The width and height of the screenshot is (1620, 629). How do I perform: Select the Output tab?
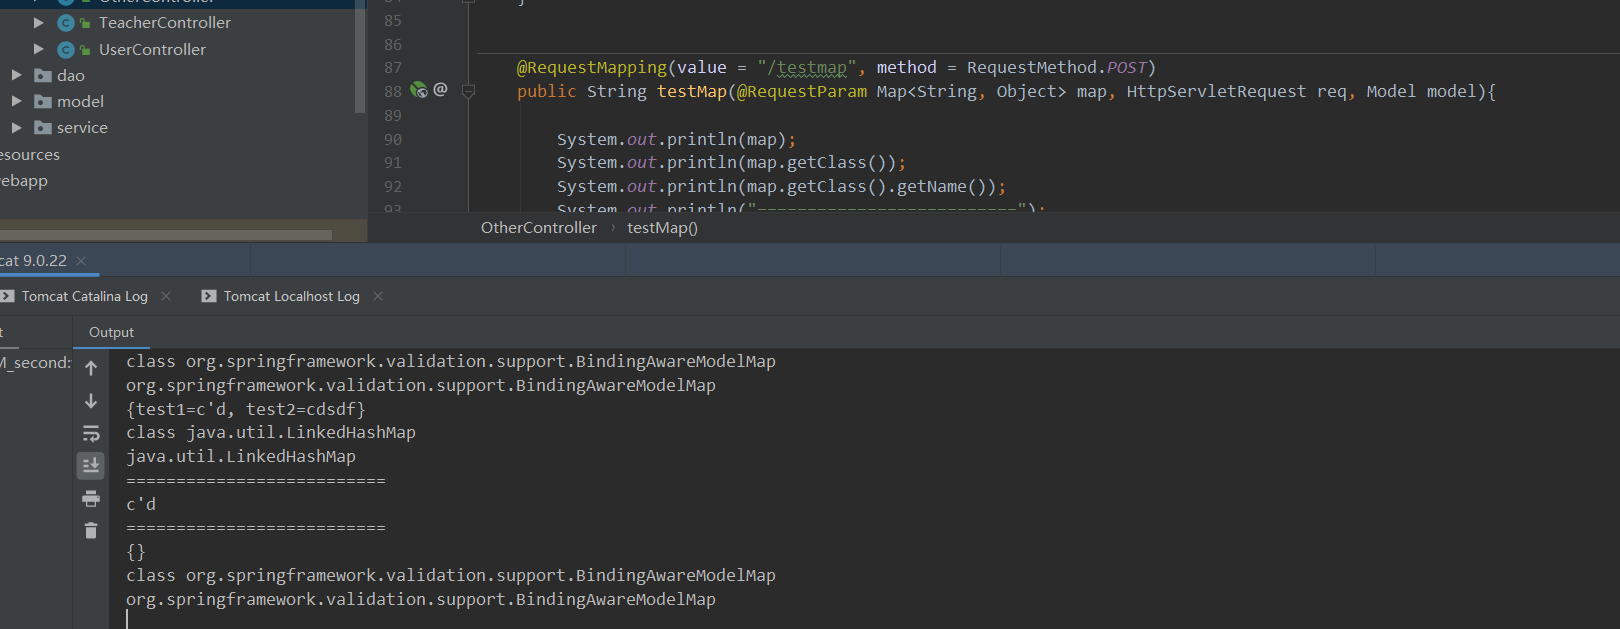coord(111,332)
